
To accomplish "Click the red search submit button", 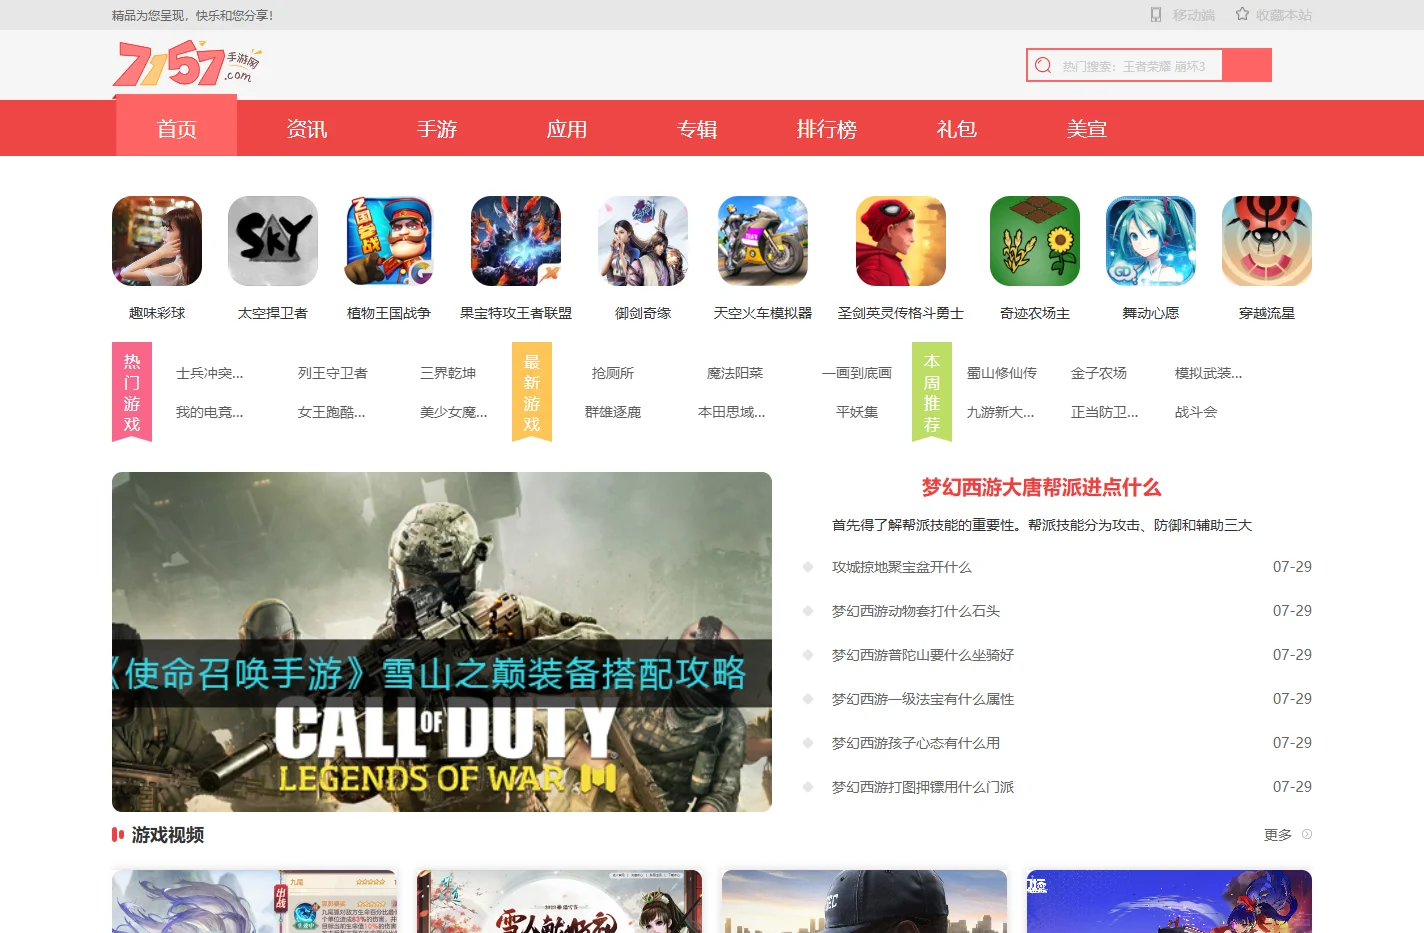I will pyautogui.click(x=1247, y=65).
